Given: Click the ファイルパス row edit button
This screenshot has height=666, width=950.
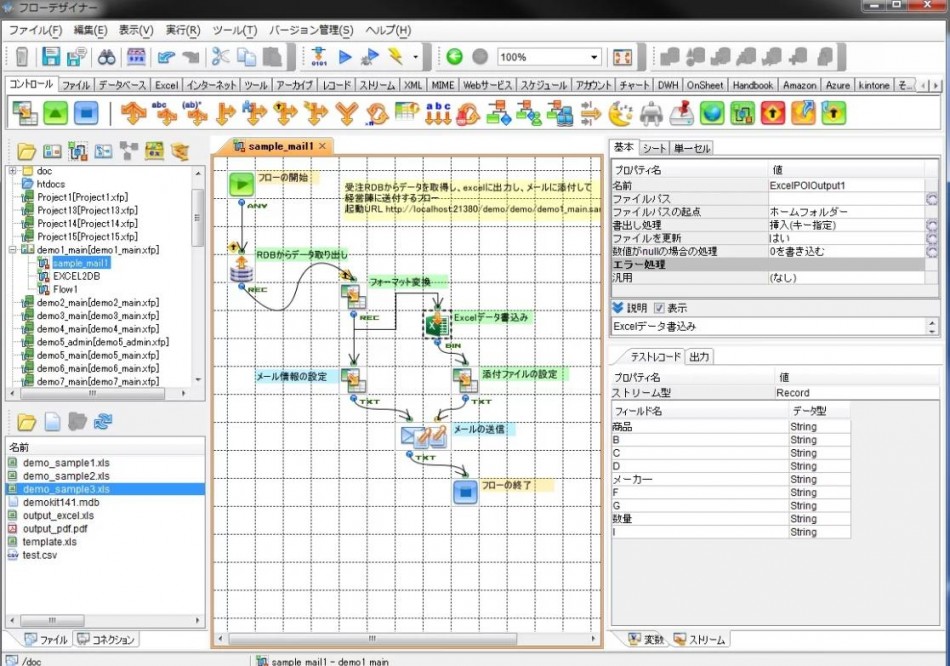Looking at the screenshot, I should 932,199.
